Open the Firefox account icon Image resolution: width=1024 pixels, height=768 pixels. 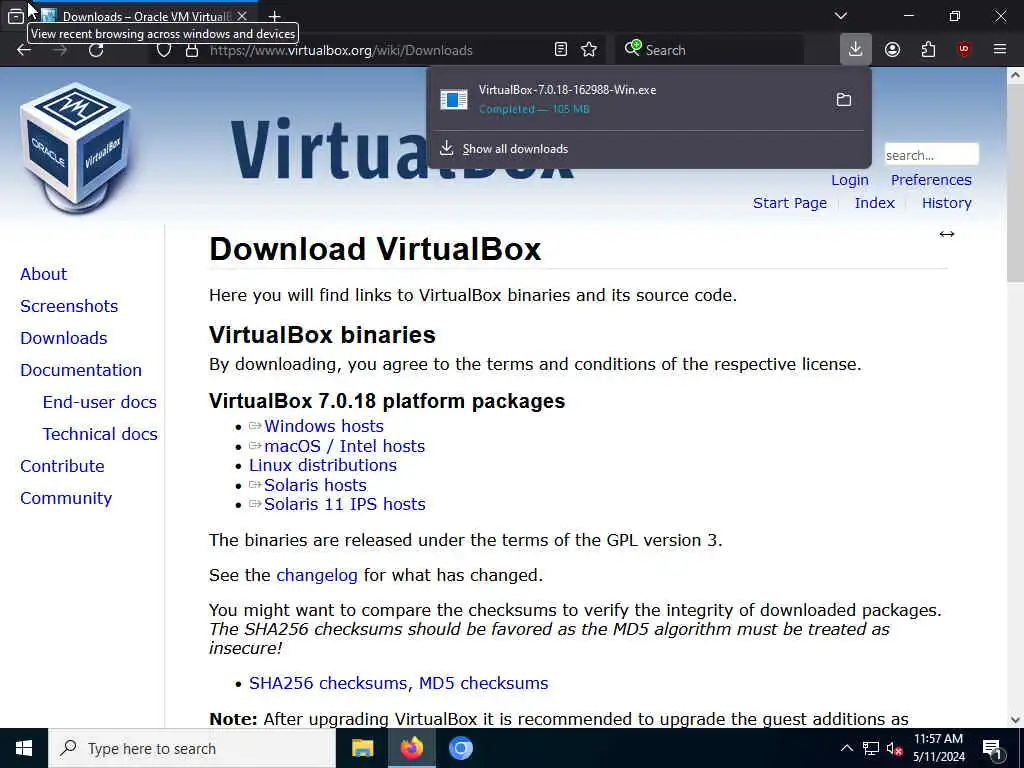pyautogui.click(x=892, y=50)
